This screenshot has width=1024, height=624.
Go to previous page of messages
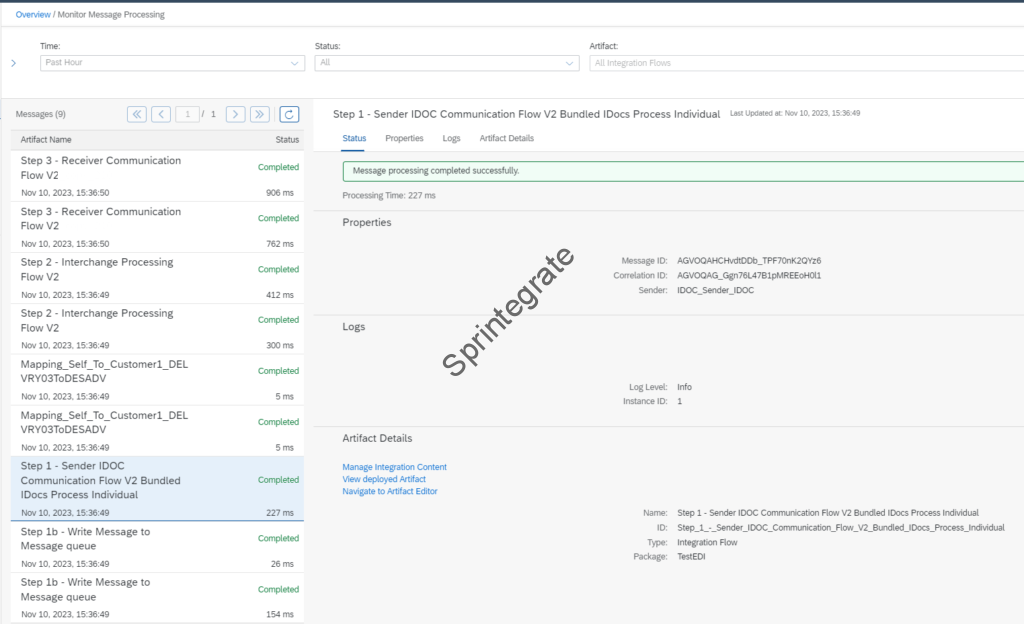(161, 114)
